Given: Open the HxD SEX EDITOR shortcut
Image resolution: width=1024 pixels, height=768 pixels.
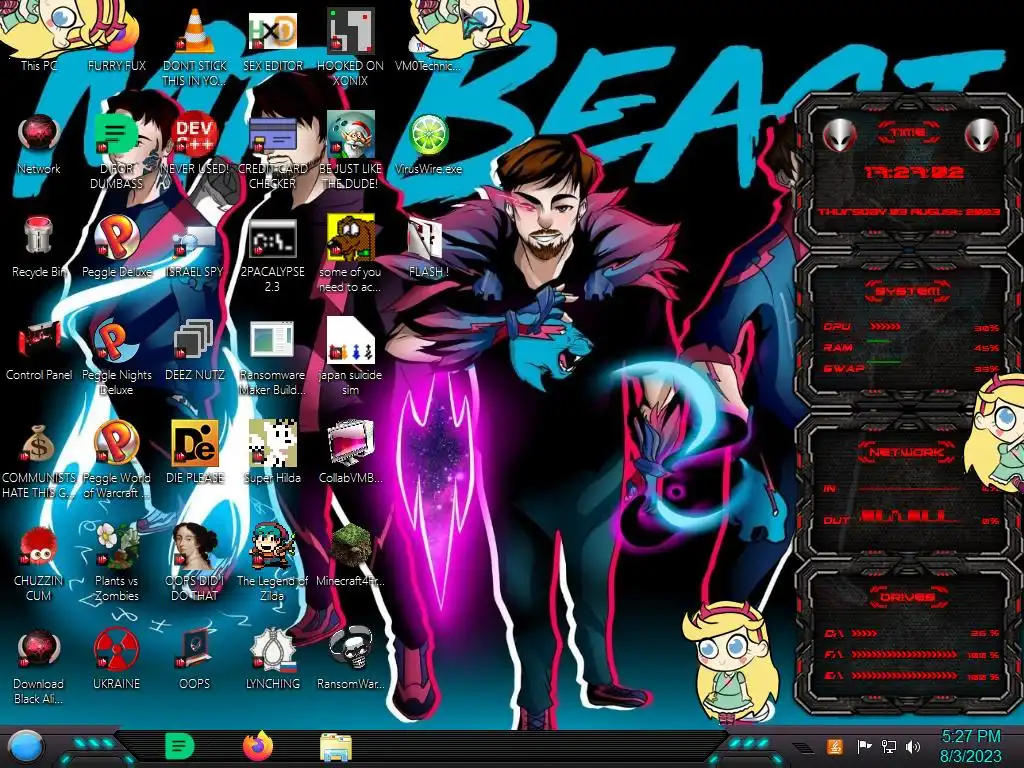Looking at the screenshot, I should (x=272, y=39).
